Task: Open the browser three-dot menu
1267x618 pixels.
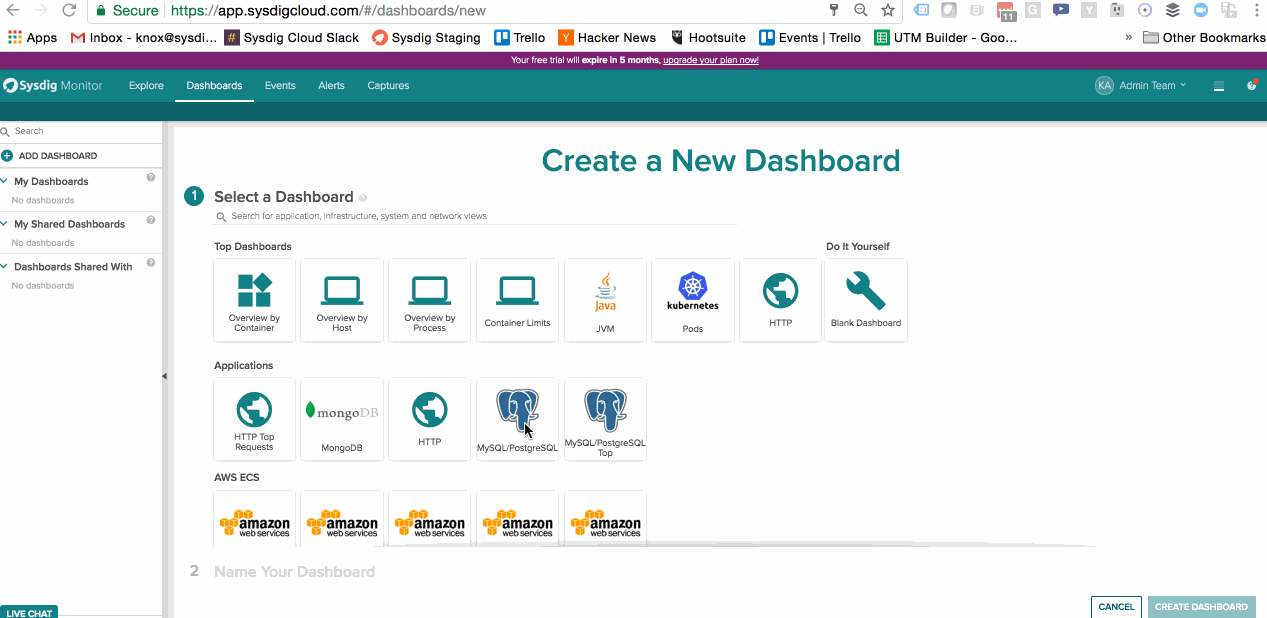Action: pos(1255,10)
